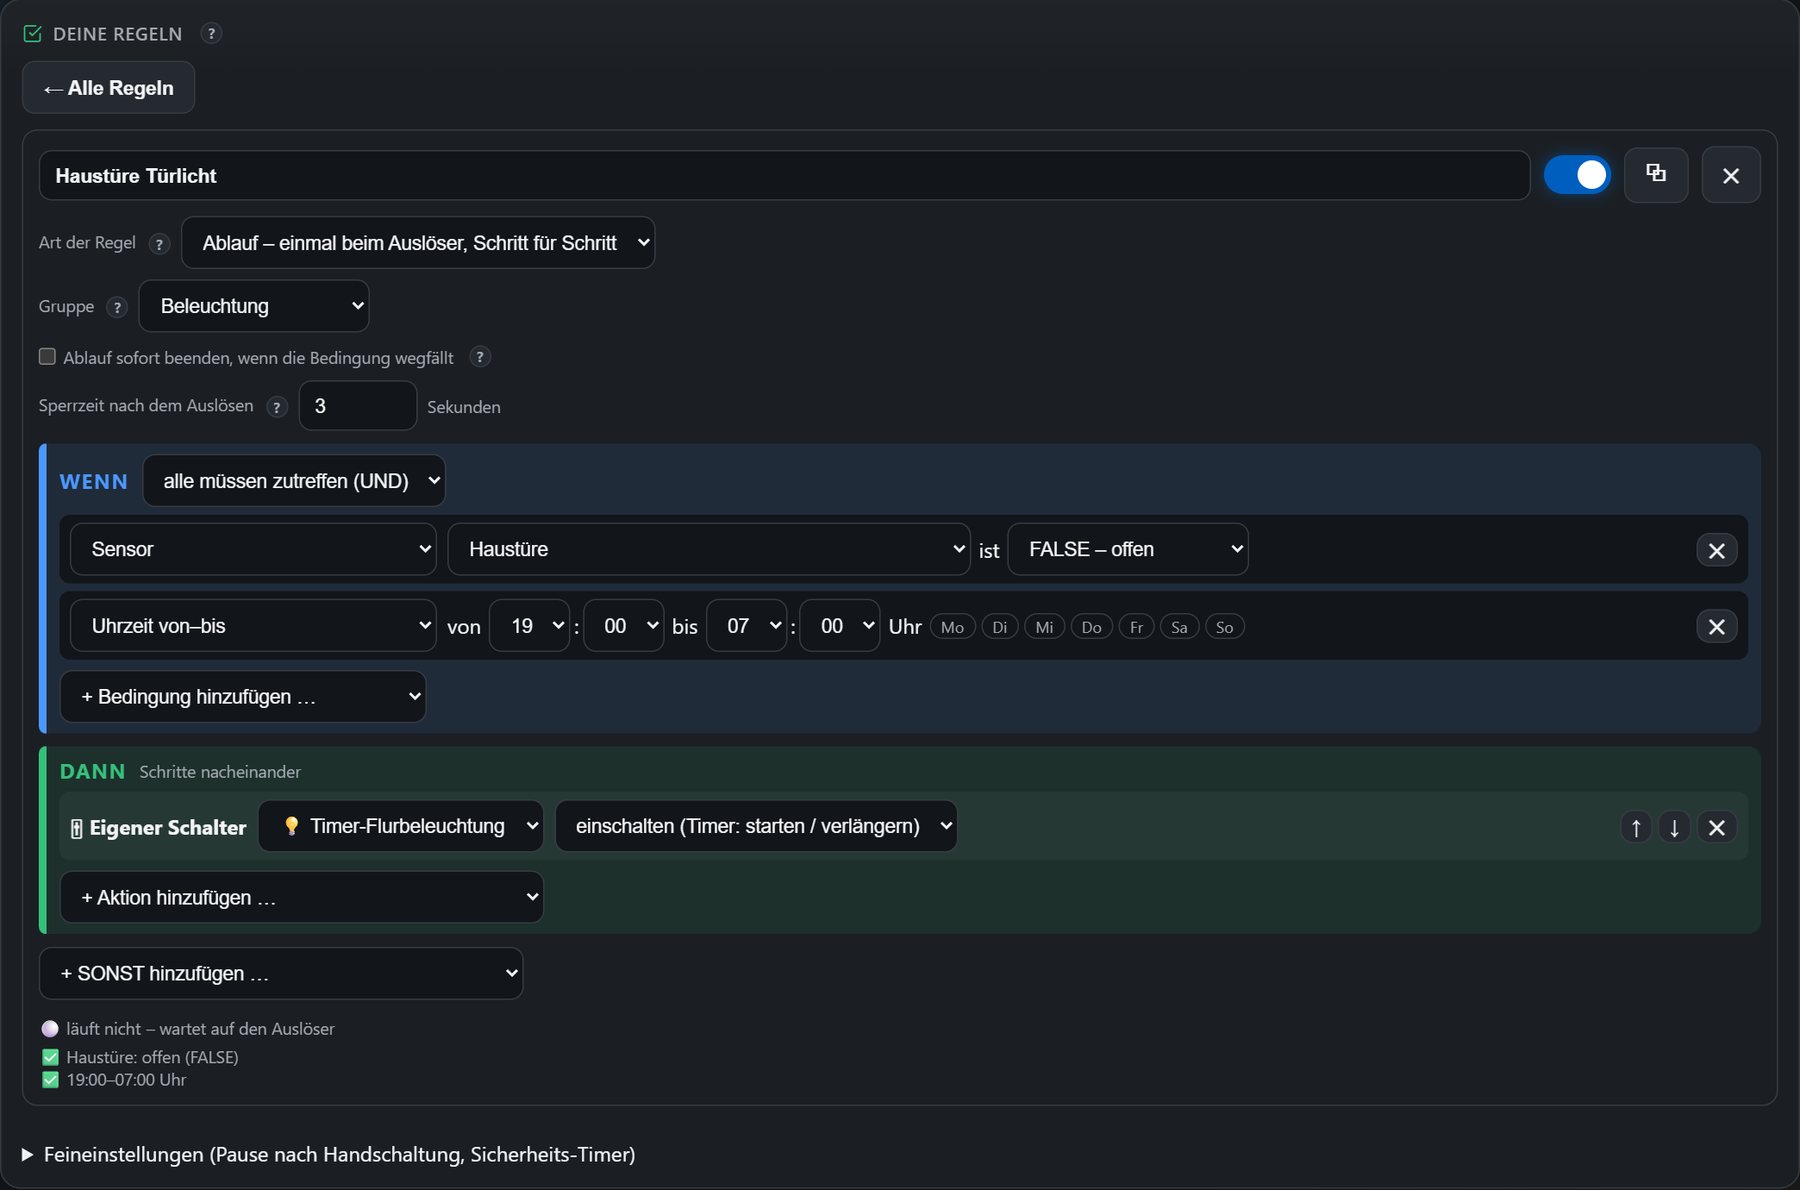Screen dimensions: 1800x1190
Task: Delete the Haustüre Türlicht rule
Action: (x=1731, y=175)
